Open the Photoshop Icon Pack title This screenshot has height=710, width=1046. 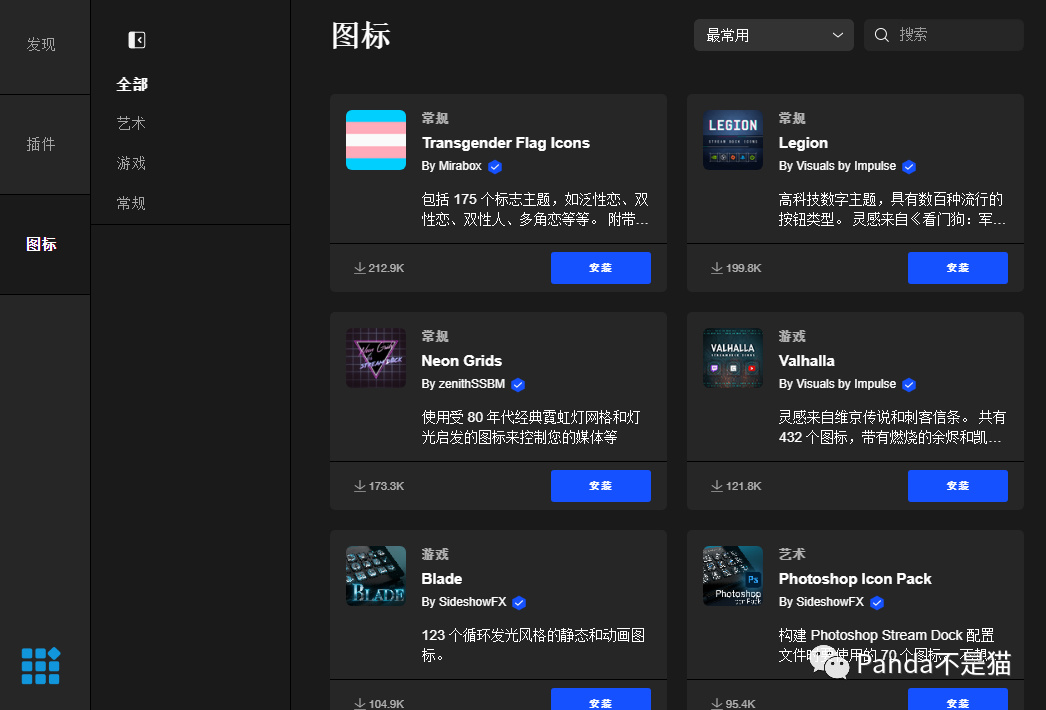(855, 579)
